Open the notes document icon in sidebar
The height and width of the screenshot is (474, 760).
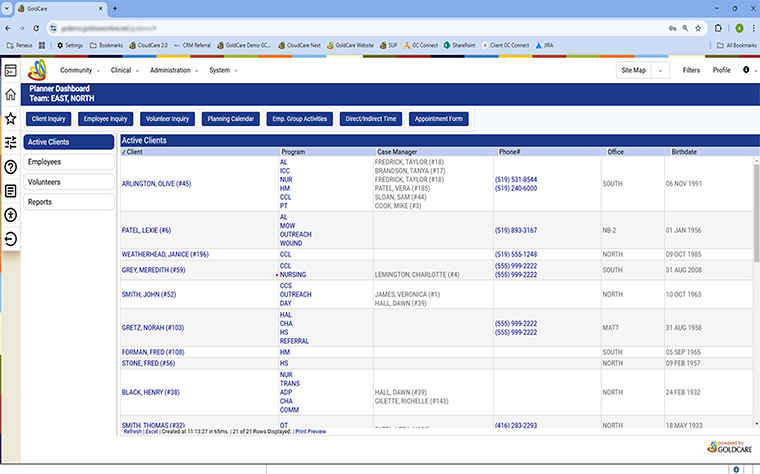(11, 191)
